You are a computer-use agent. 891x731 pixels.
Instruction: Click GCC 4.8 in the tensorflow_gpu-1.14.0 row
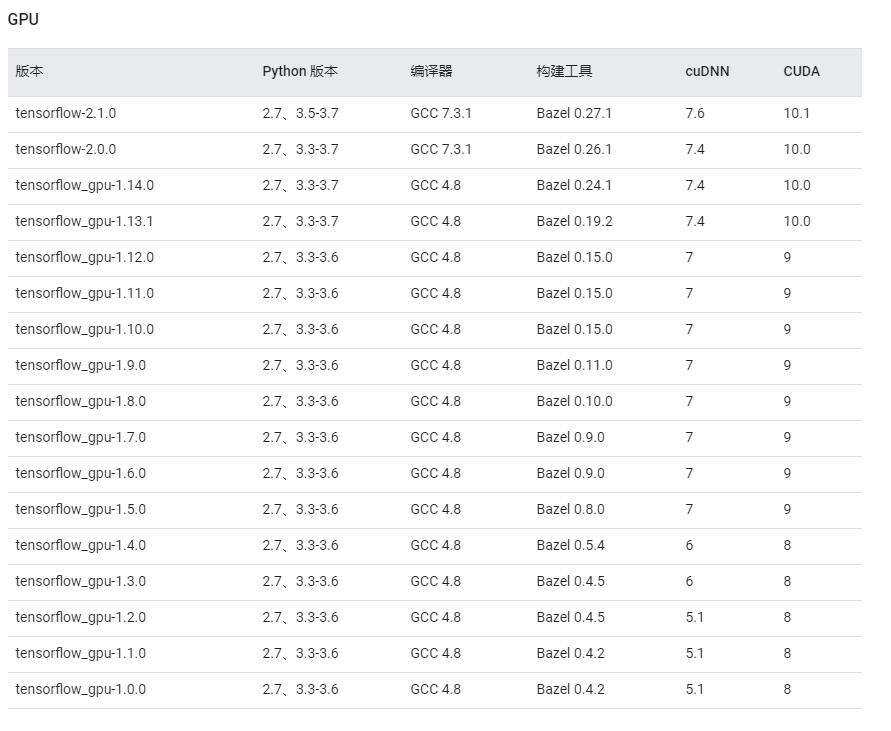pos(436,185)
